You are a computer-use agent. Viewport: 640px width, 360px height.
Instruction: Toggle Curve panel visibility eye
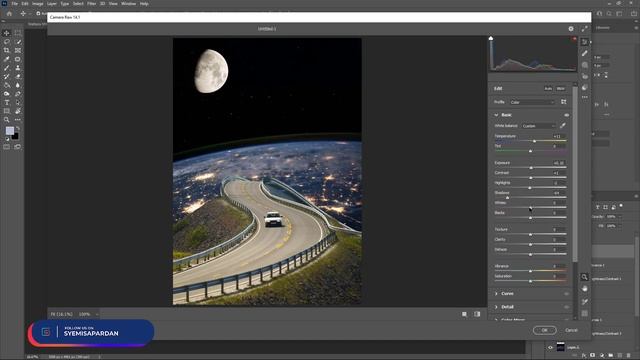(x=567, y=293)
